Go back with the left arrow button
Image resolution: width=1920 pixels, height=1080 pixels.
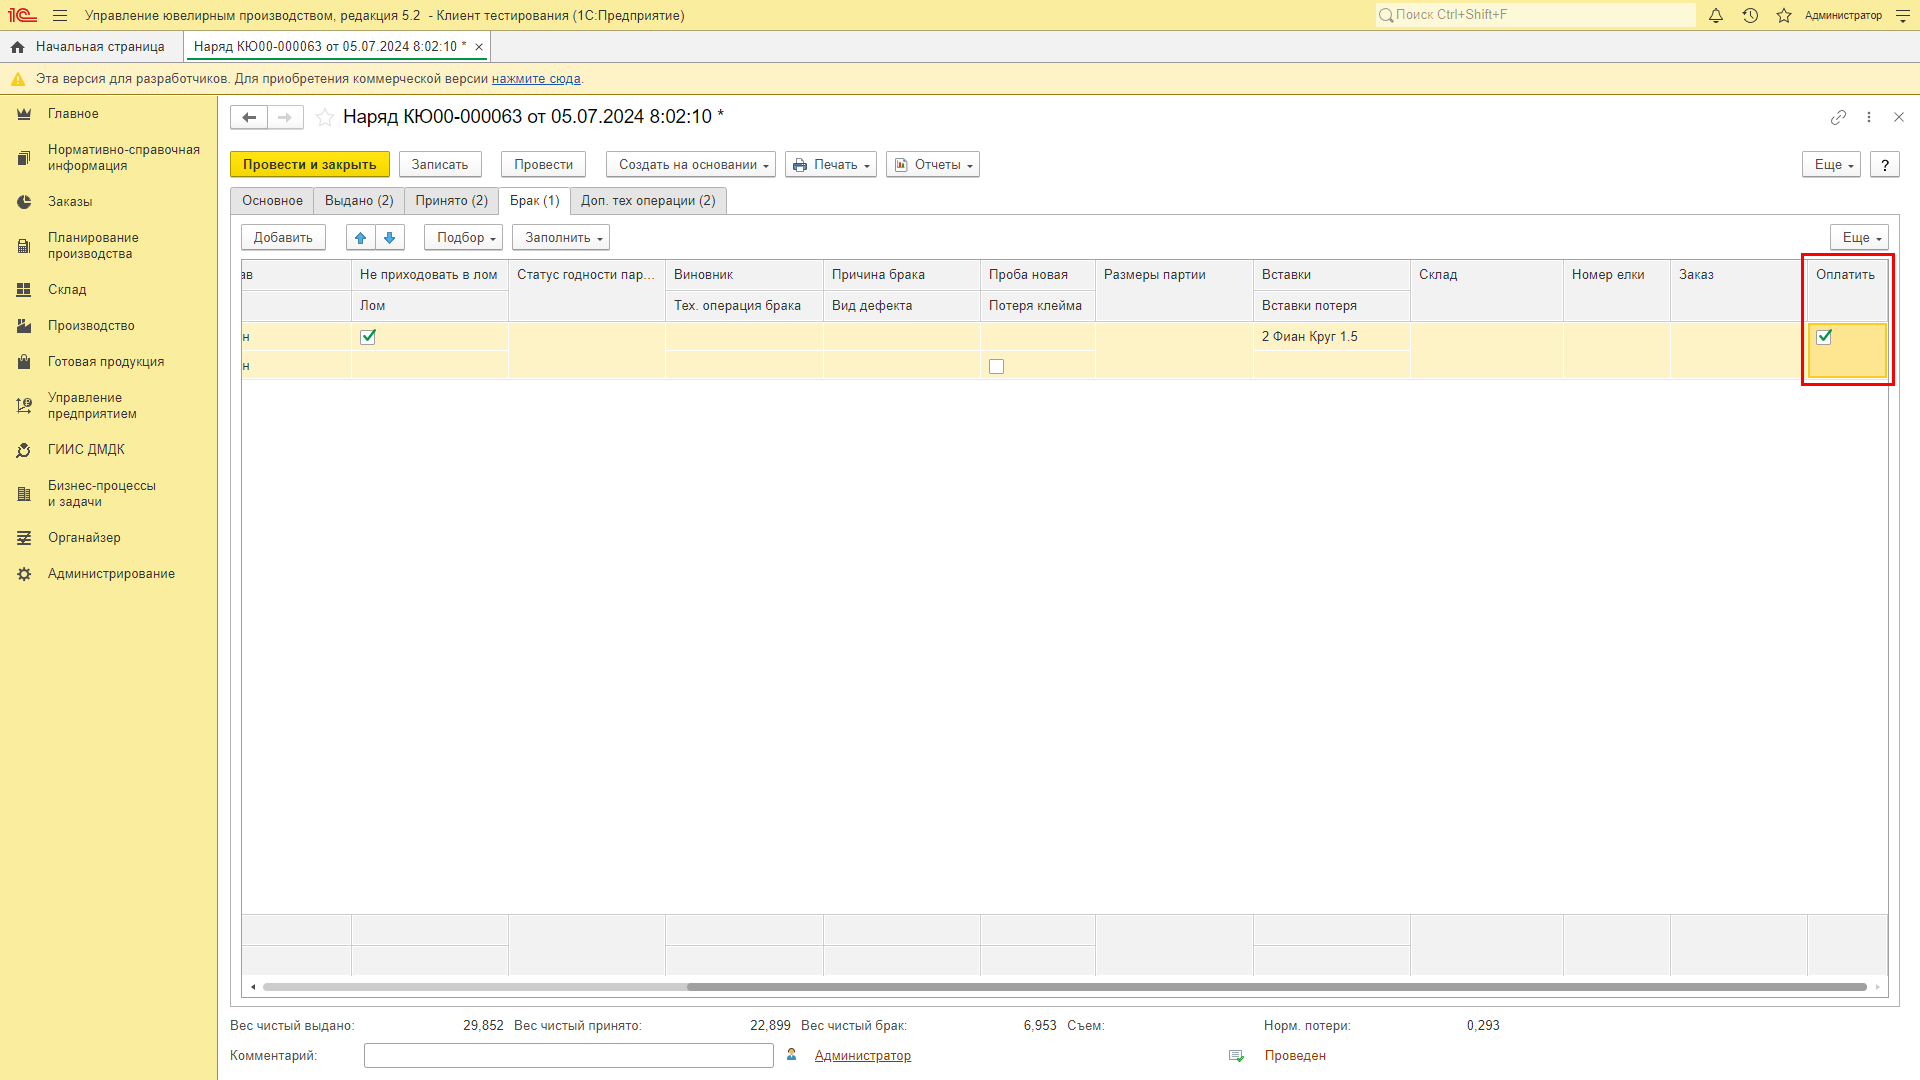coord(249,117)
